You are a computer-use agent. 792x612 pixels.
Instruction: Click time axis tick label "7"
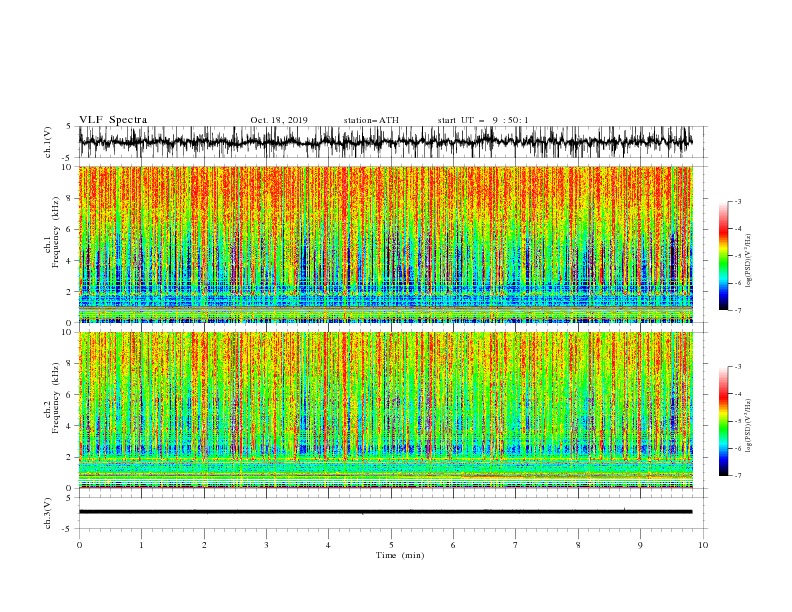[516, 545]
